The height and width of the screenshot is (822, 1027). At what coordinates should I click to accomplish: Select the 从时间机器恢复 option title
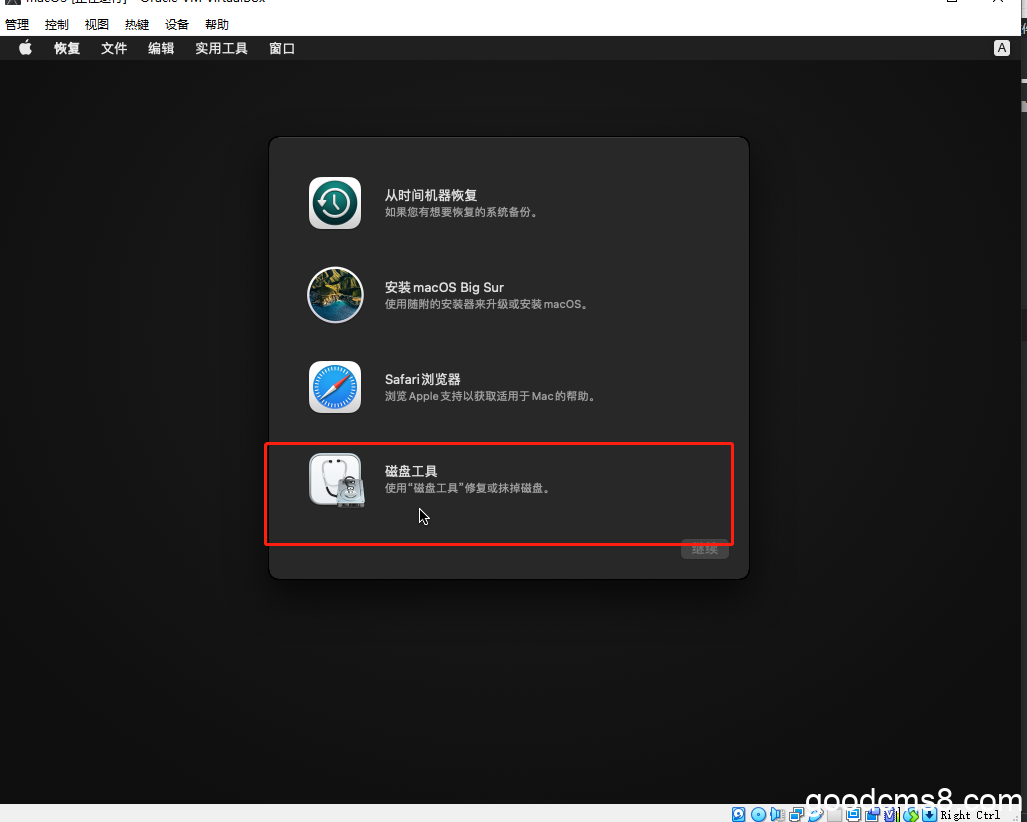point(431,195)
